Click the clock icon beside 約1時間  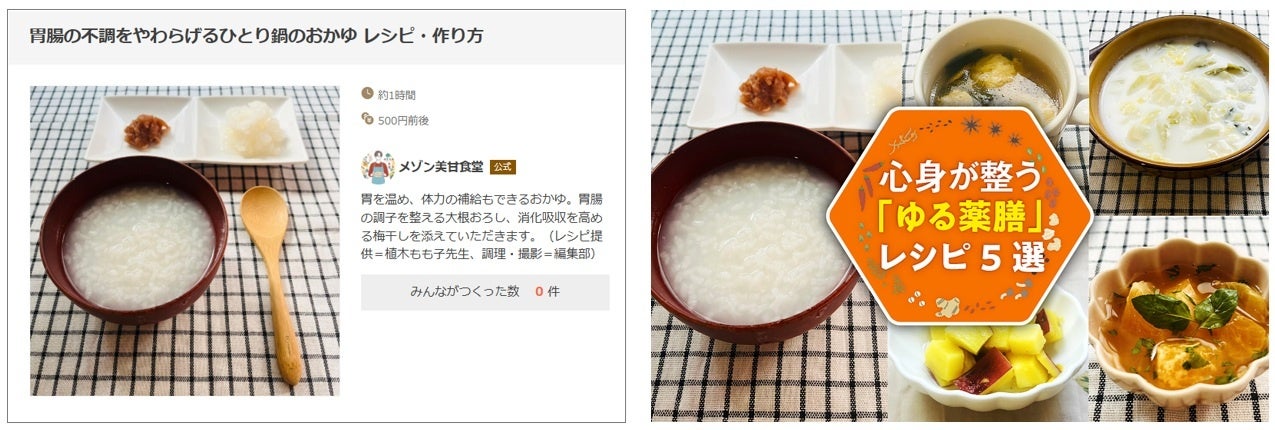pos(367,94)
